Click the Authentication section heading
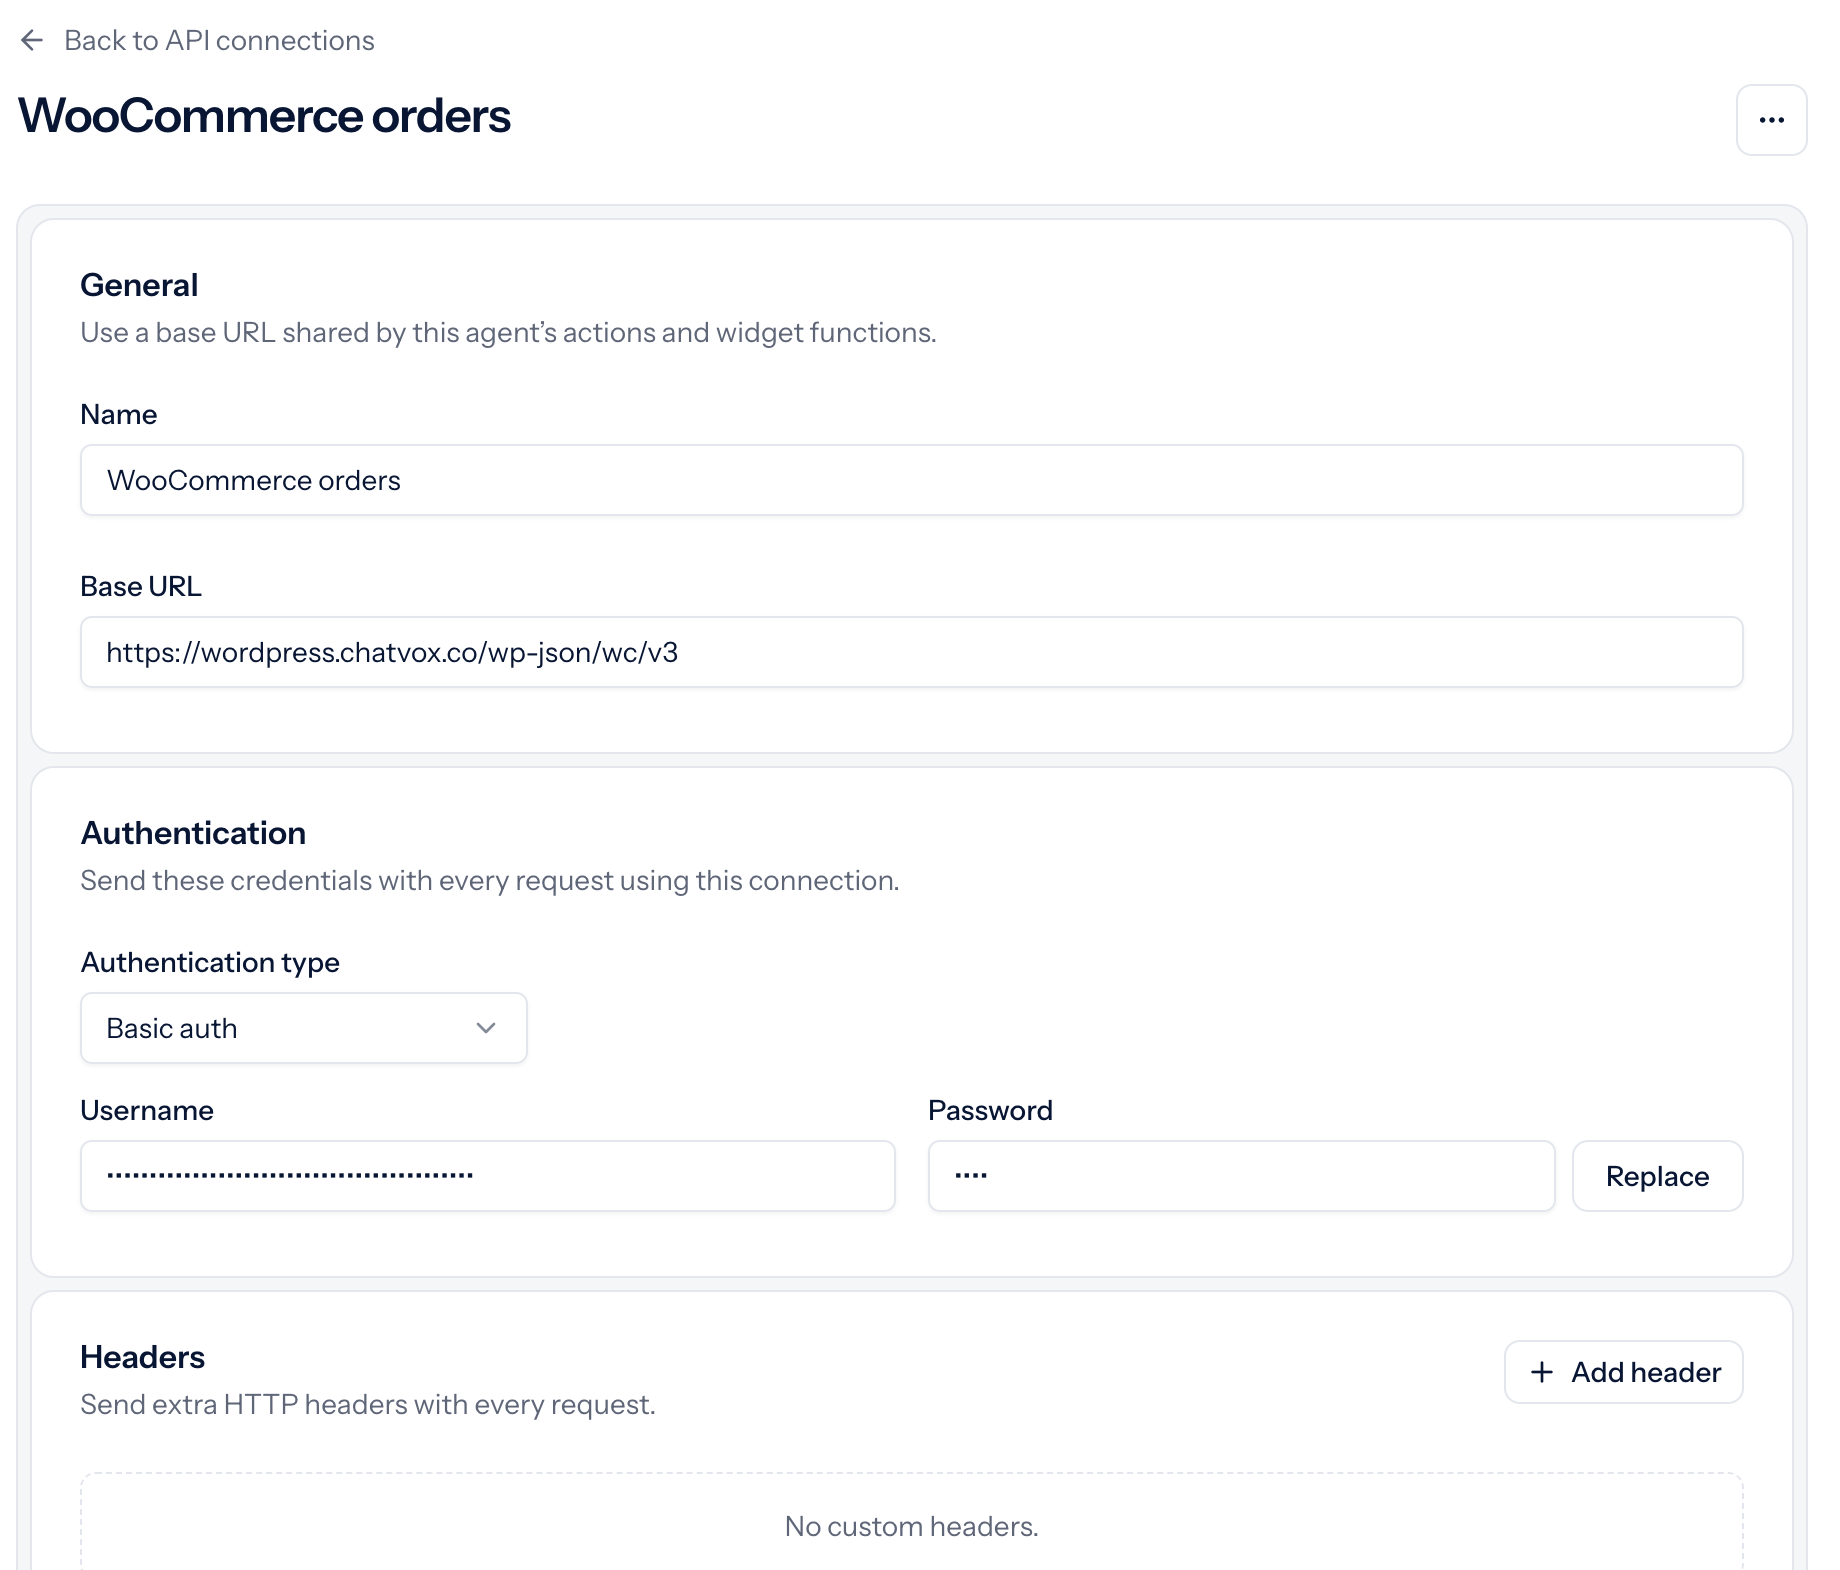 pos(193,833)
